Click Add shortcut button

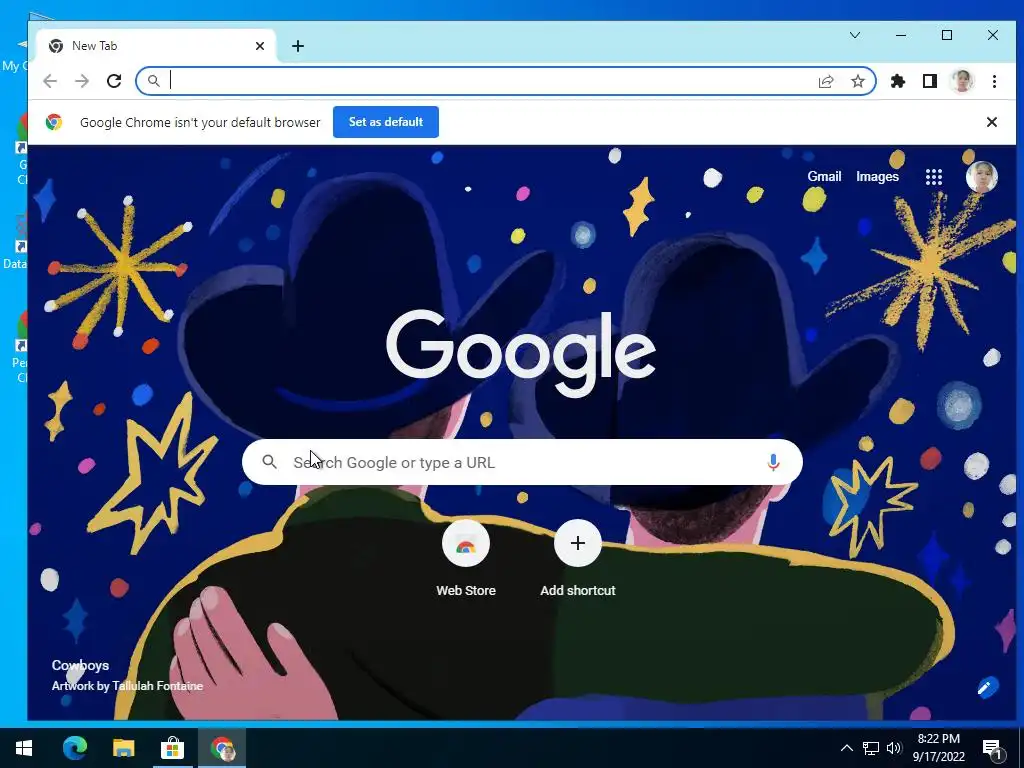coord(578,558)
